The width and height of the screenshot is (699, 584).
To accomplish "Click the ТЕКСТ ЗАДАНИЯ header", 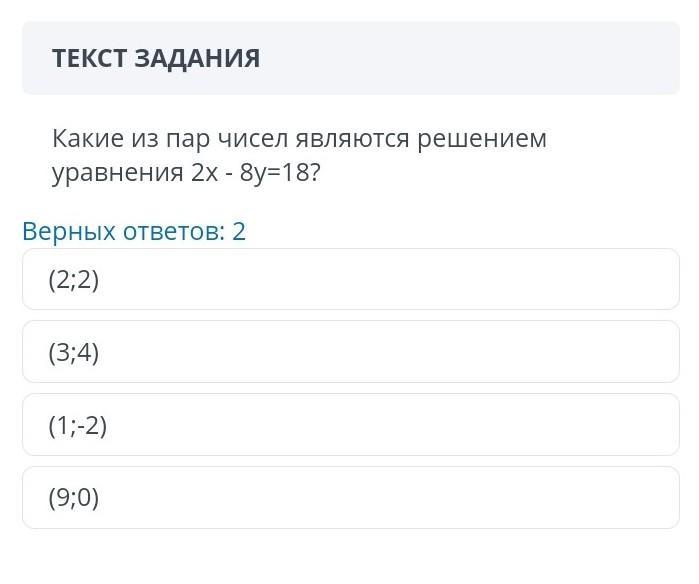I will coord(156,58).
